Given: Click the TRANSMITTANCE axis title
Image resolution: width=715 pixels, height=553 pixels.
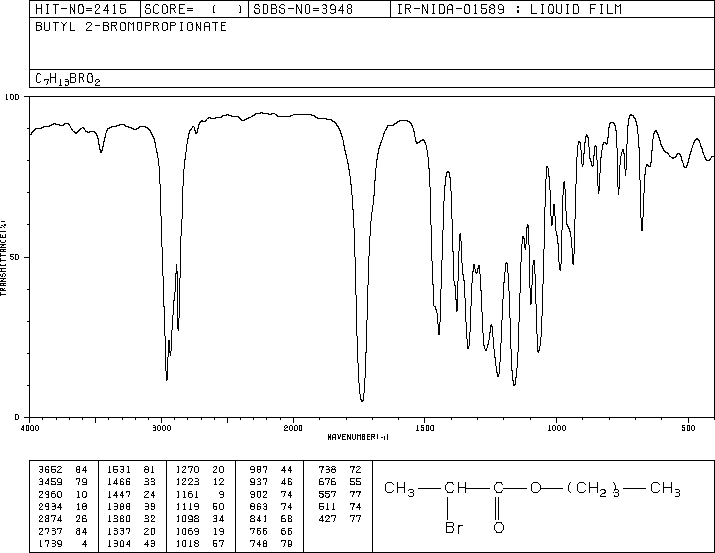Looking at the screenshot, I should point(3,258).
